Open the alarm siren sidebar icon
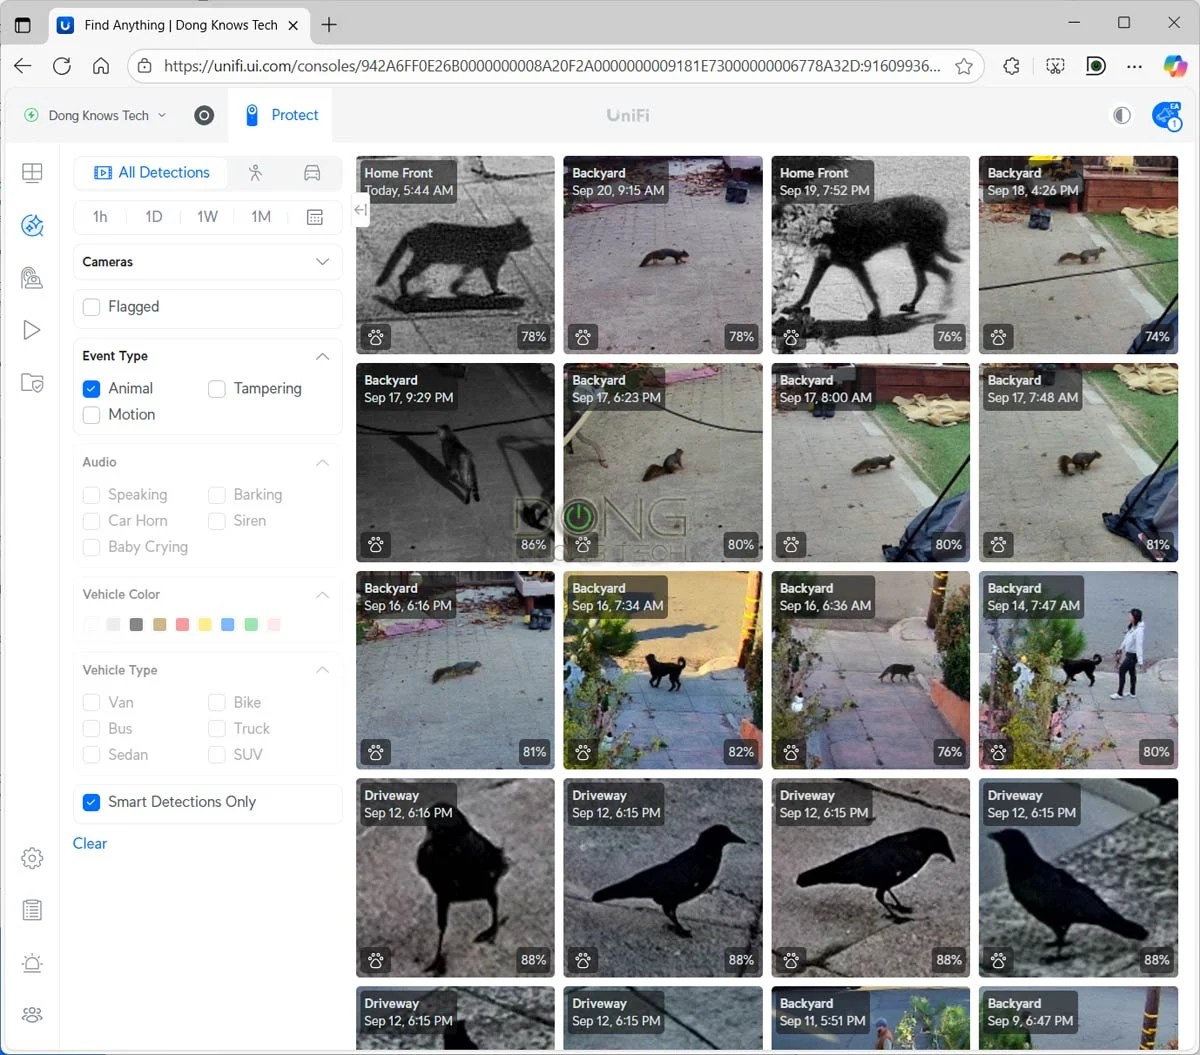The height and width of the screenshot is (1055, 1200). 32,963
